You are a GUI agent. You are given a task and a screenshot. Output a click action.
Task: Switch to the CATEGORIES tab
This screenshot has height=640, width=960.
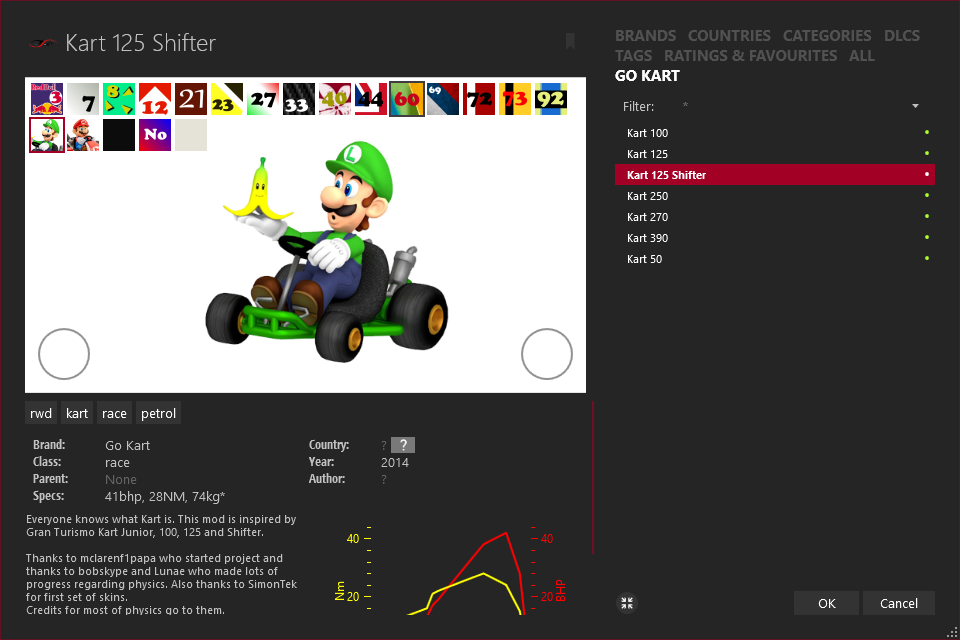827,36
